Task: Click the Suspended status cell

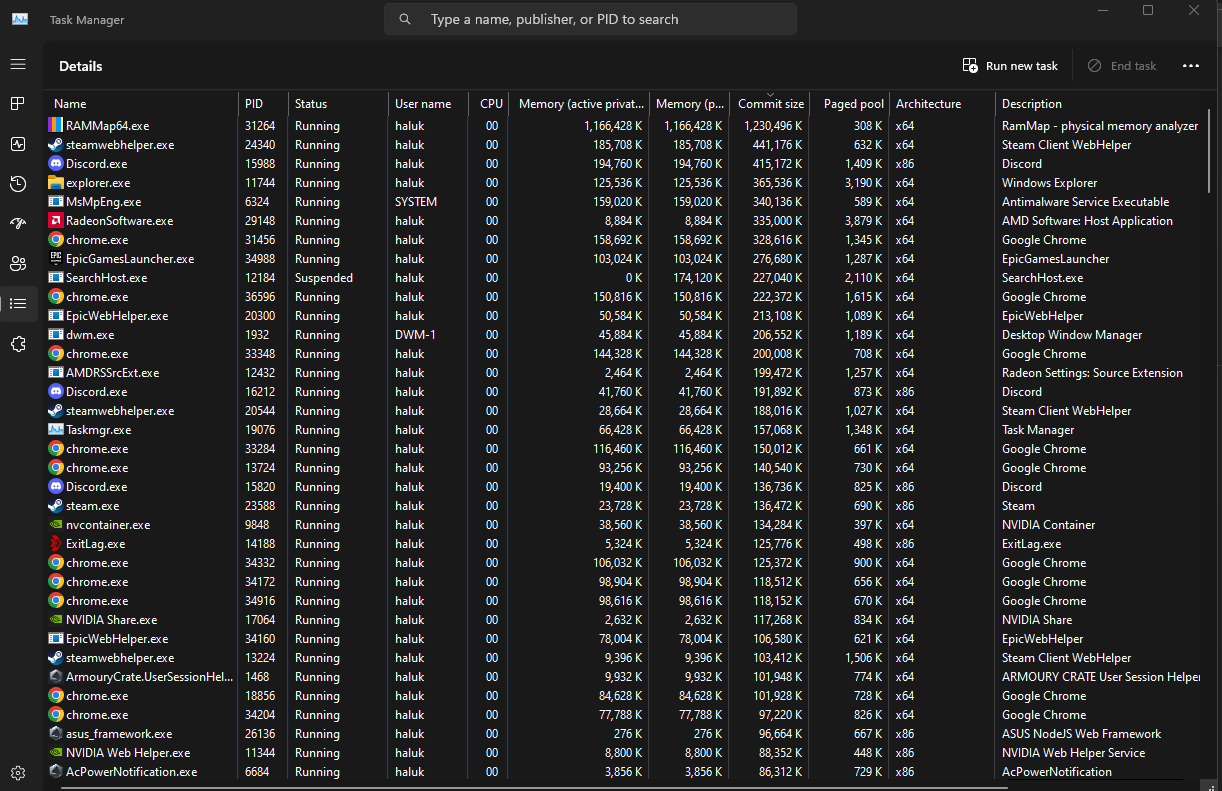Action: (x=324, y=278)
